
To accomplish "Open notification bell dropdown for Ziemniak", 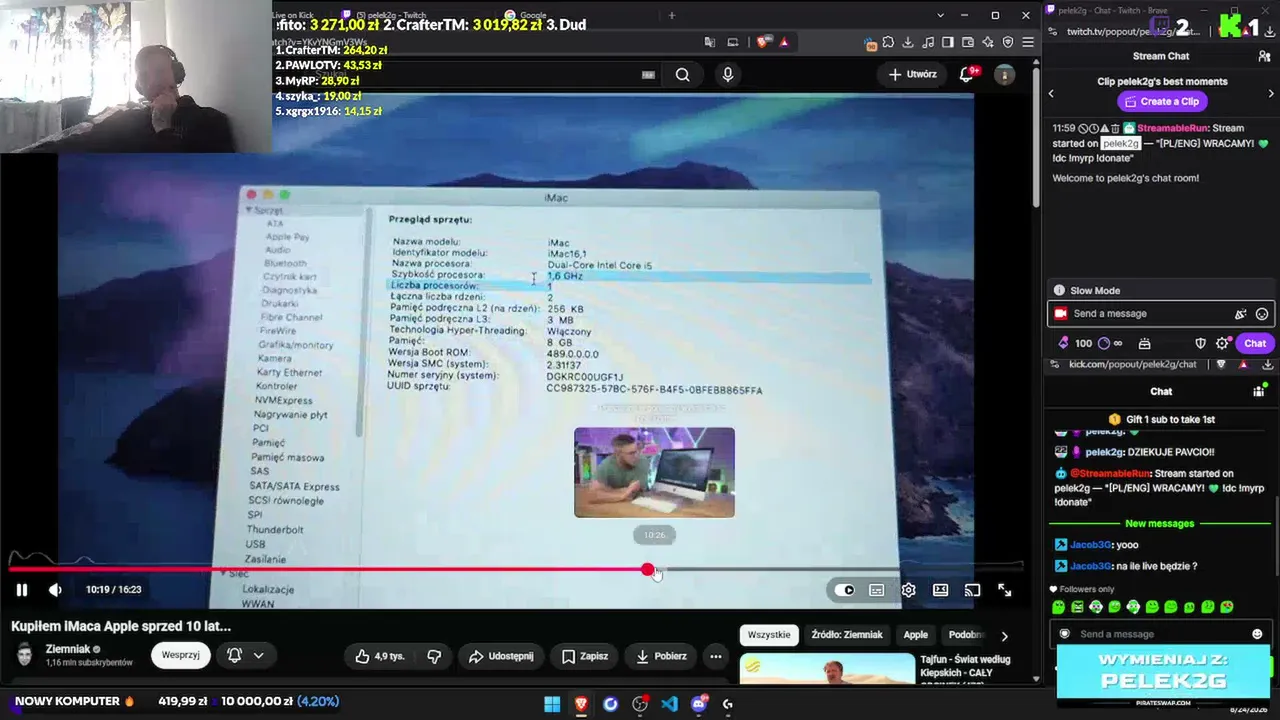I will pyautogui.click(x=245, y=655).
